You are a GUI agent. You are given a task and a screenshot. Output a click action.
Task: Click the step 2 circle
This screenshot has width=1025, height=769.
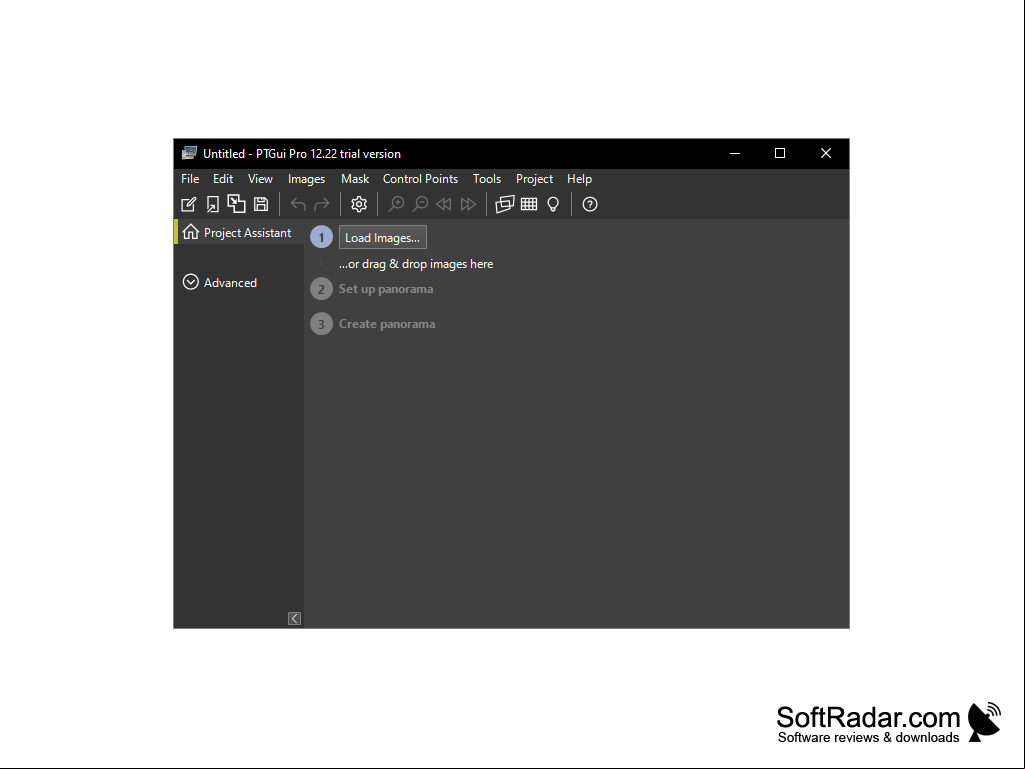[322, 288]
